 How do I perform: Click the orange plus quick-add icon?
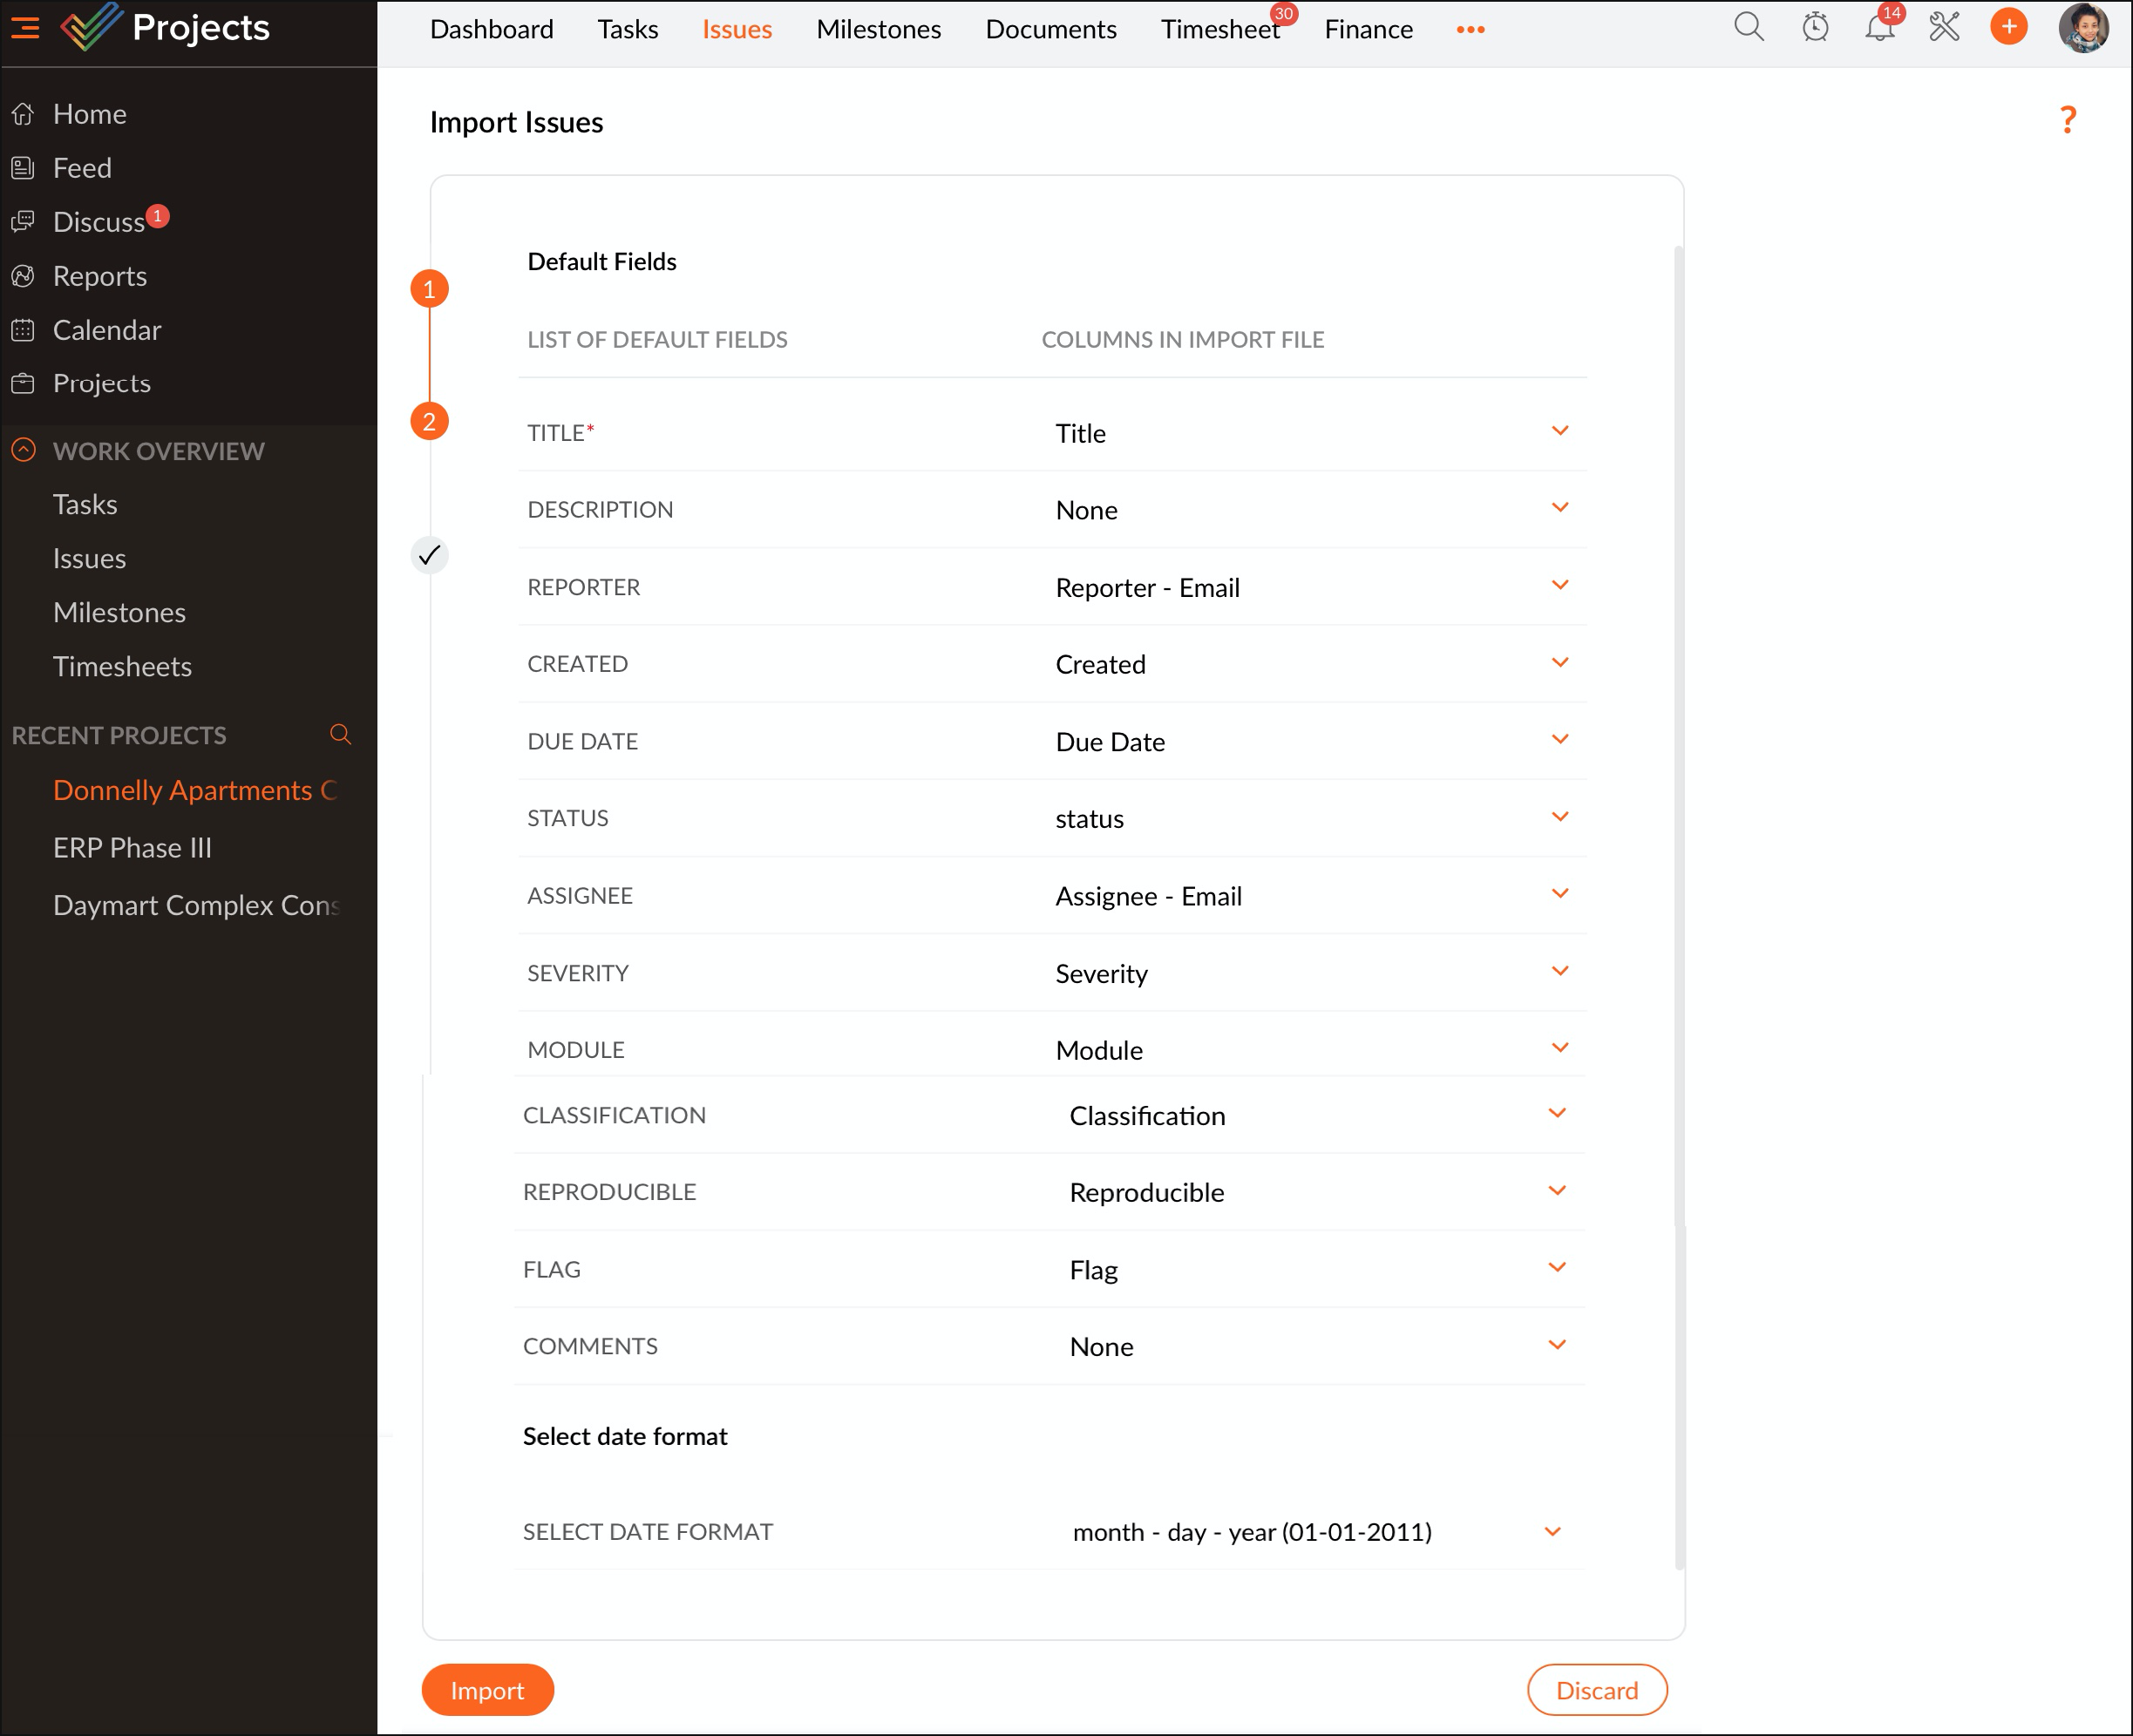(2008, 27)
